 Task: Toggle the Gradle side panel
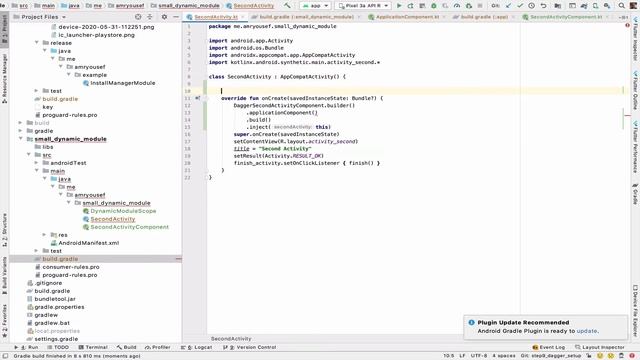(635, 194)
